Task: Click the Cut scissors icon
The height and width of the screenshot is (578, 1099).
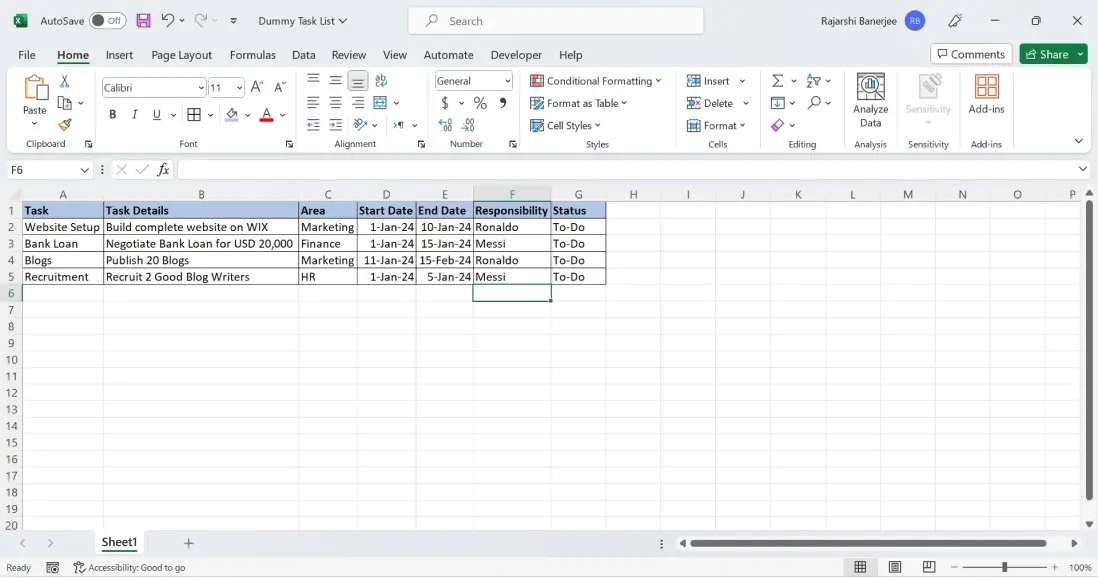Action: coord(64,81)
